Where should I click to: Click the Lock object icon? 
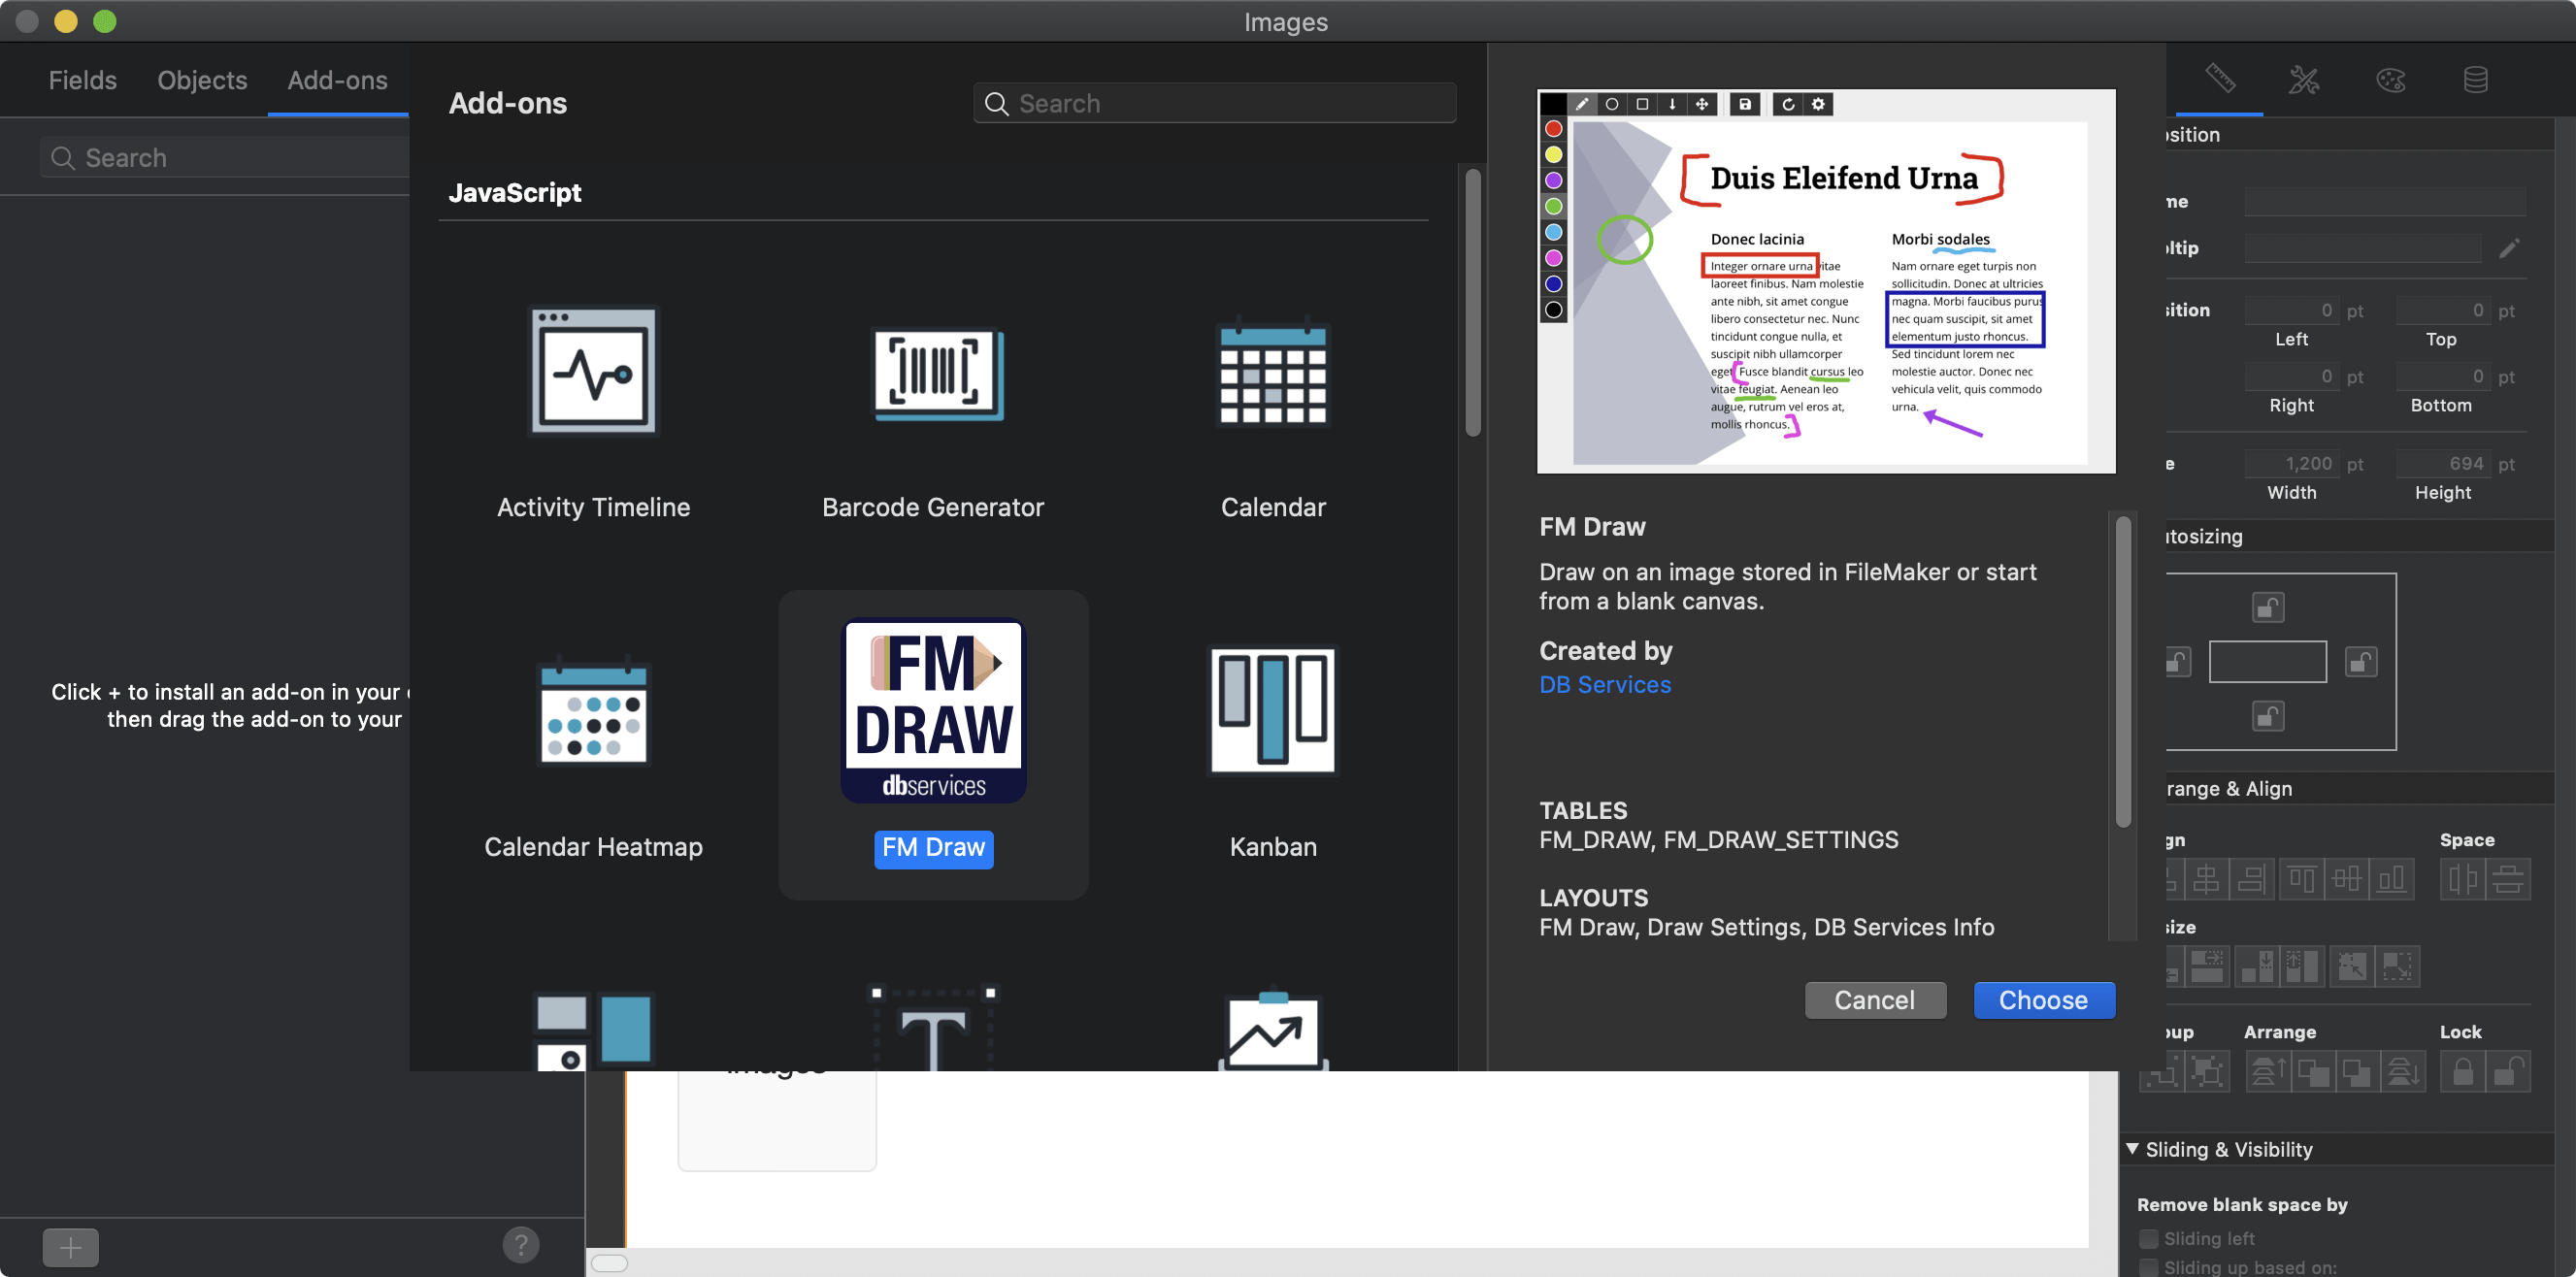point(2462,1072)
